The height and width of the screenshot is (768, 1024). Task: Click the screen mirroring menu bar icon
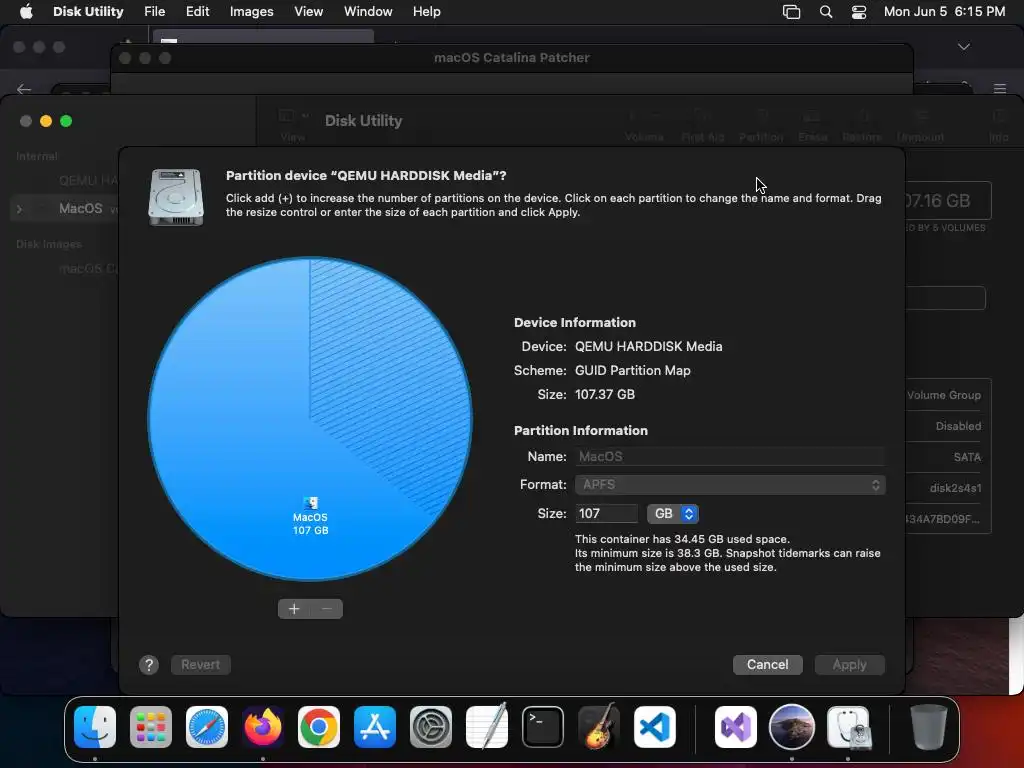tap(792, 12)
